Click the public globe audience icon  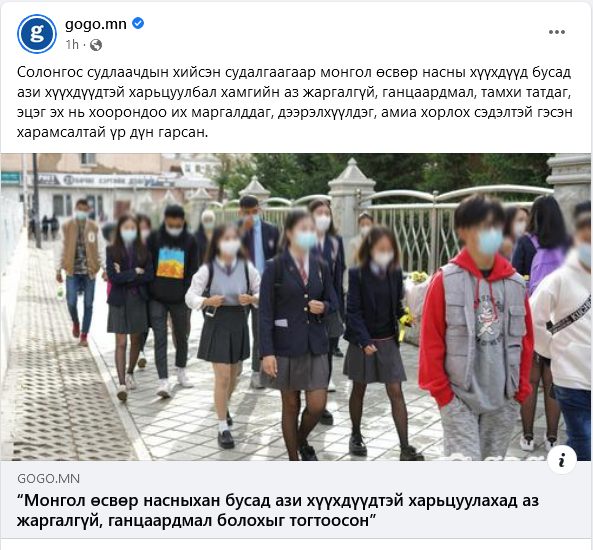(96, 45)
